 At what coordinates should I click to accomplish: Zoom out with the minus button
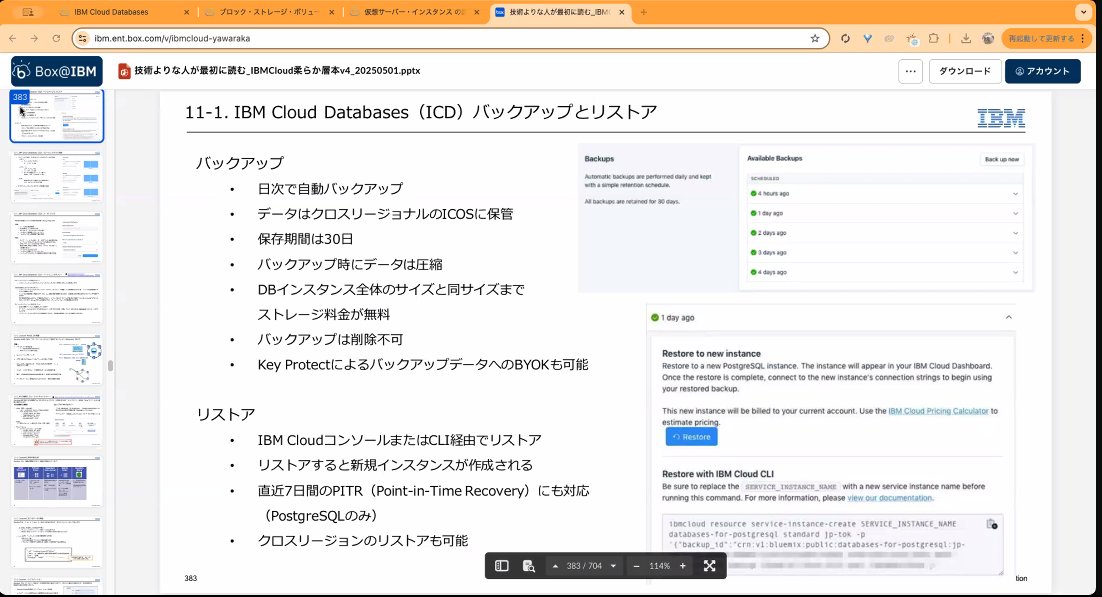[636, 566]
